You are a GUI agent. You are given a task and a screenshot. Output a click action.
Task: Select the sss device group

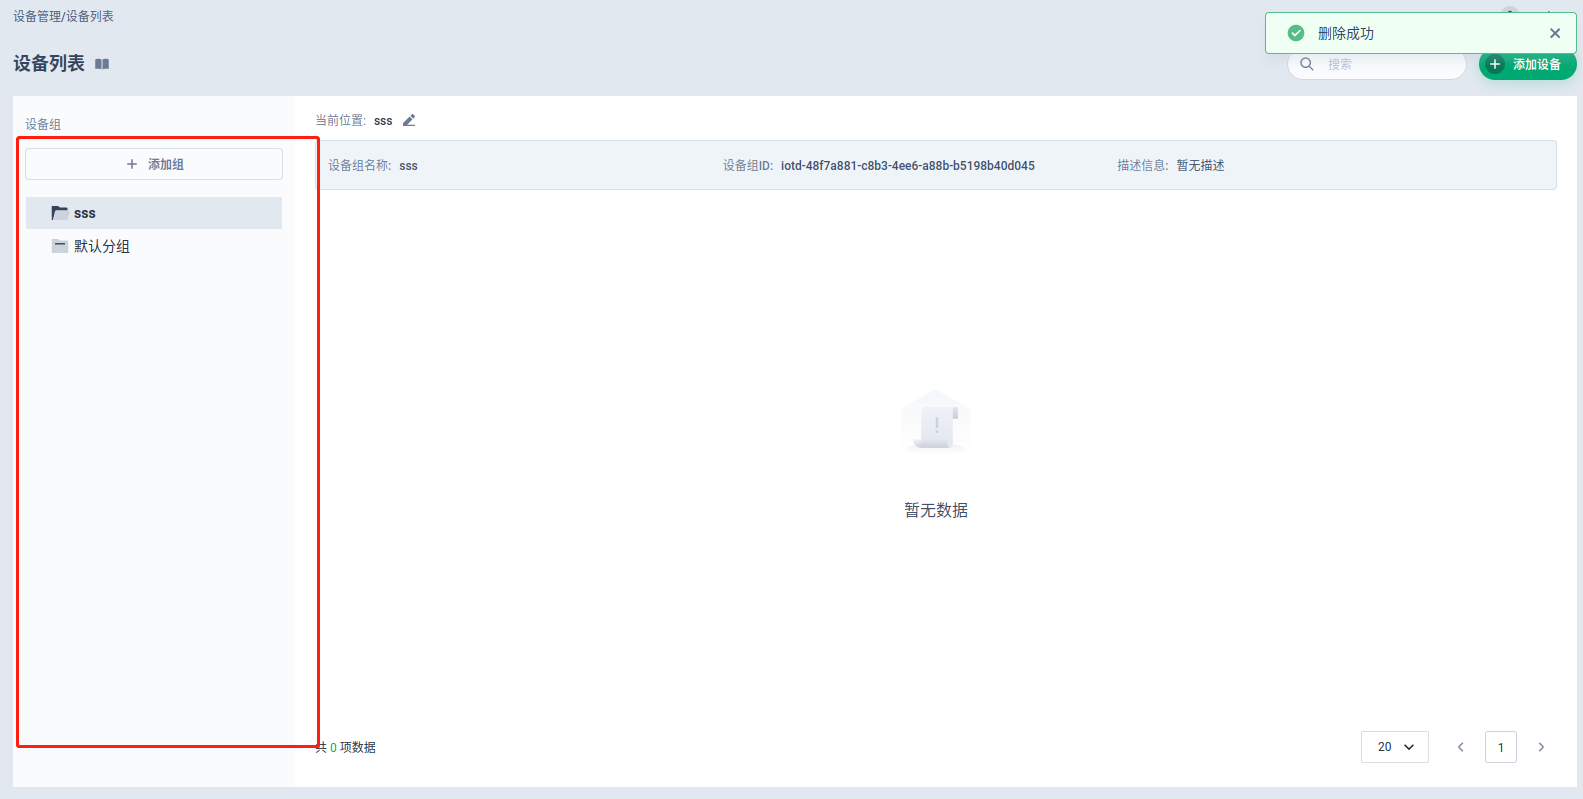click(86, 213)
